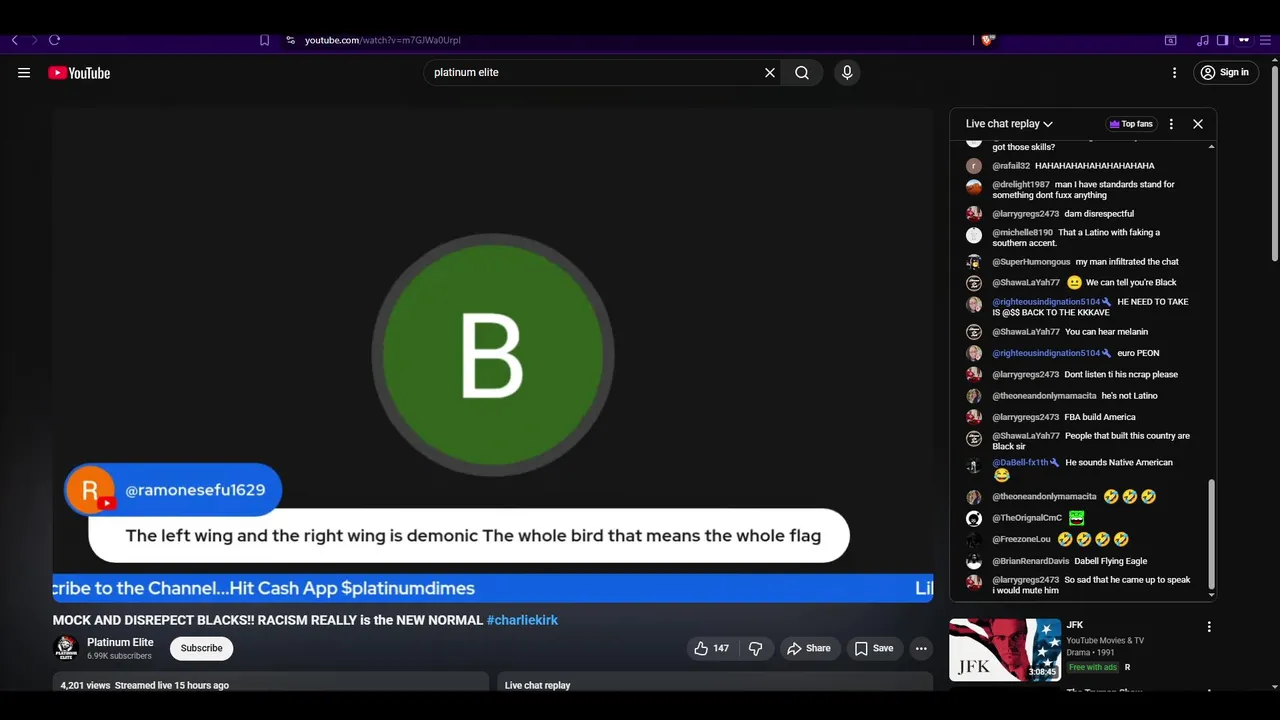Open the YouTube guide hamburger menu
Screen dimensions: 1280x720
click(24, 72)
